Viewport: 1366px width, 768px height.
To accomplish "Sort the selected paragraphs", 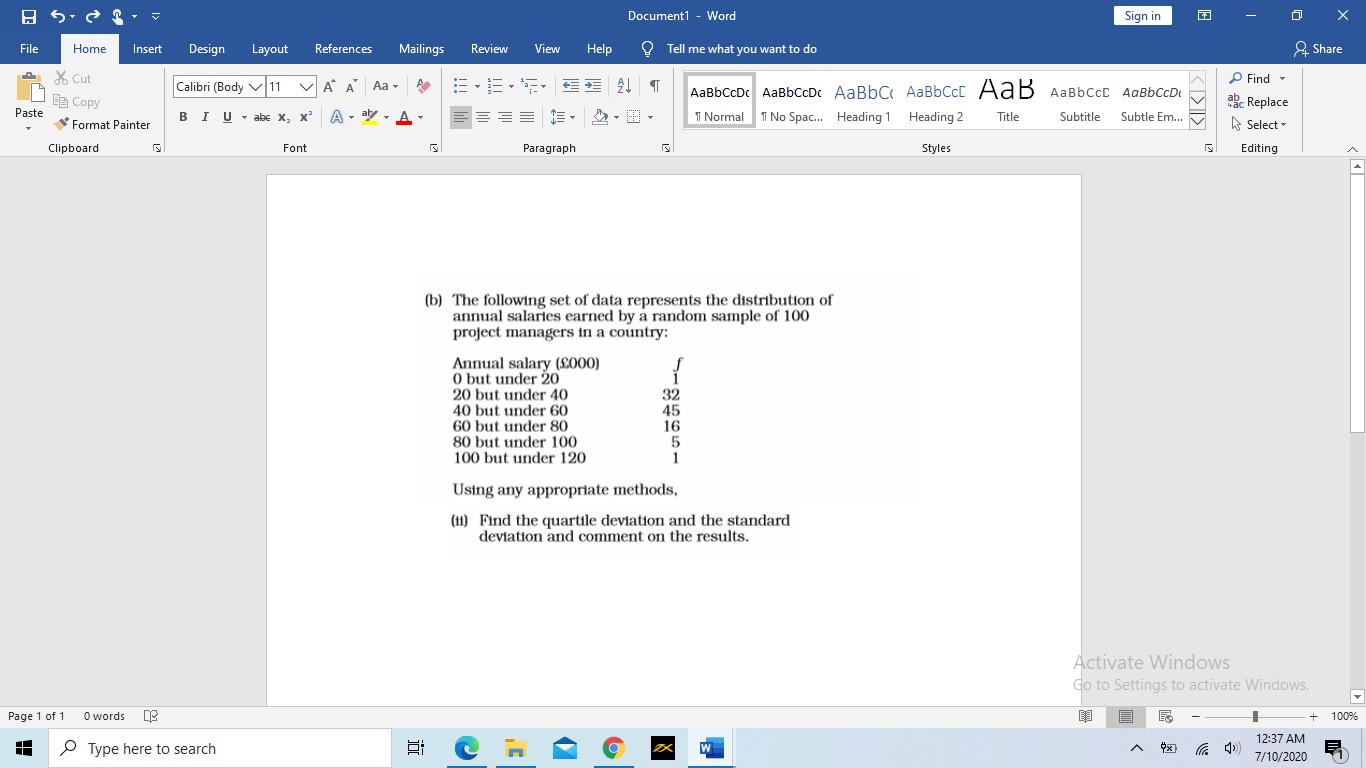I will [x=623, y=86].
